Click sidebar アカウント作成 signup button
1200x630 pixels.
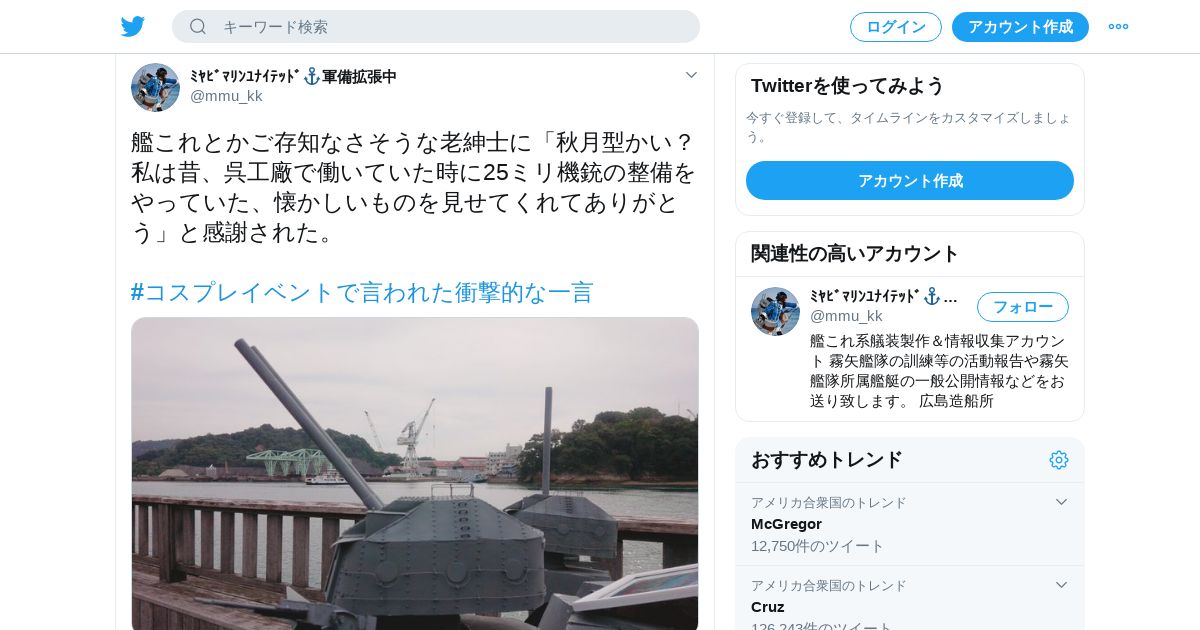pyautogui.click(x=910, y=181)
